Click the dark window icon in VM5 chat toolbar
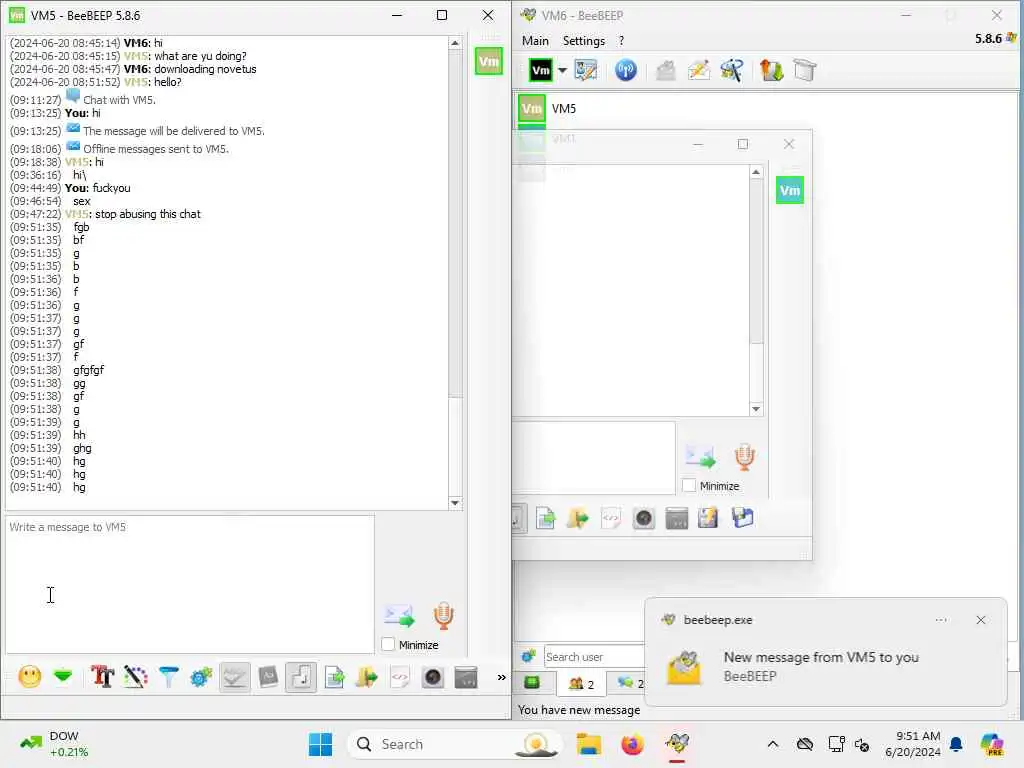 [x=466, y=677]
